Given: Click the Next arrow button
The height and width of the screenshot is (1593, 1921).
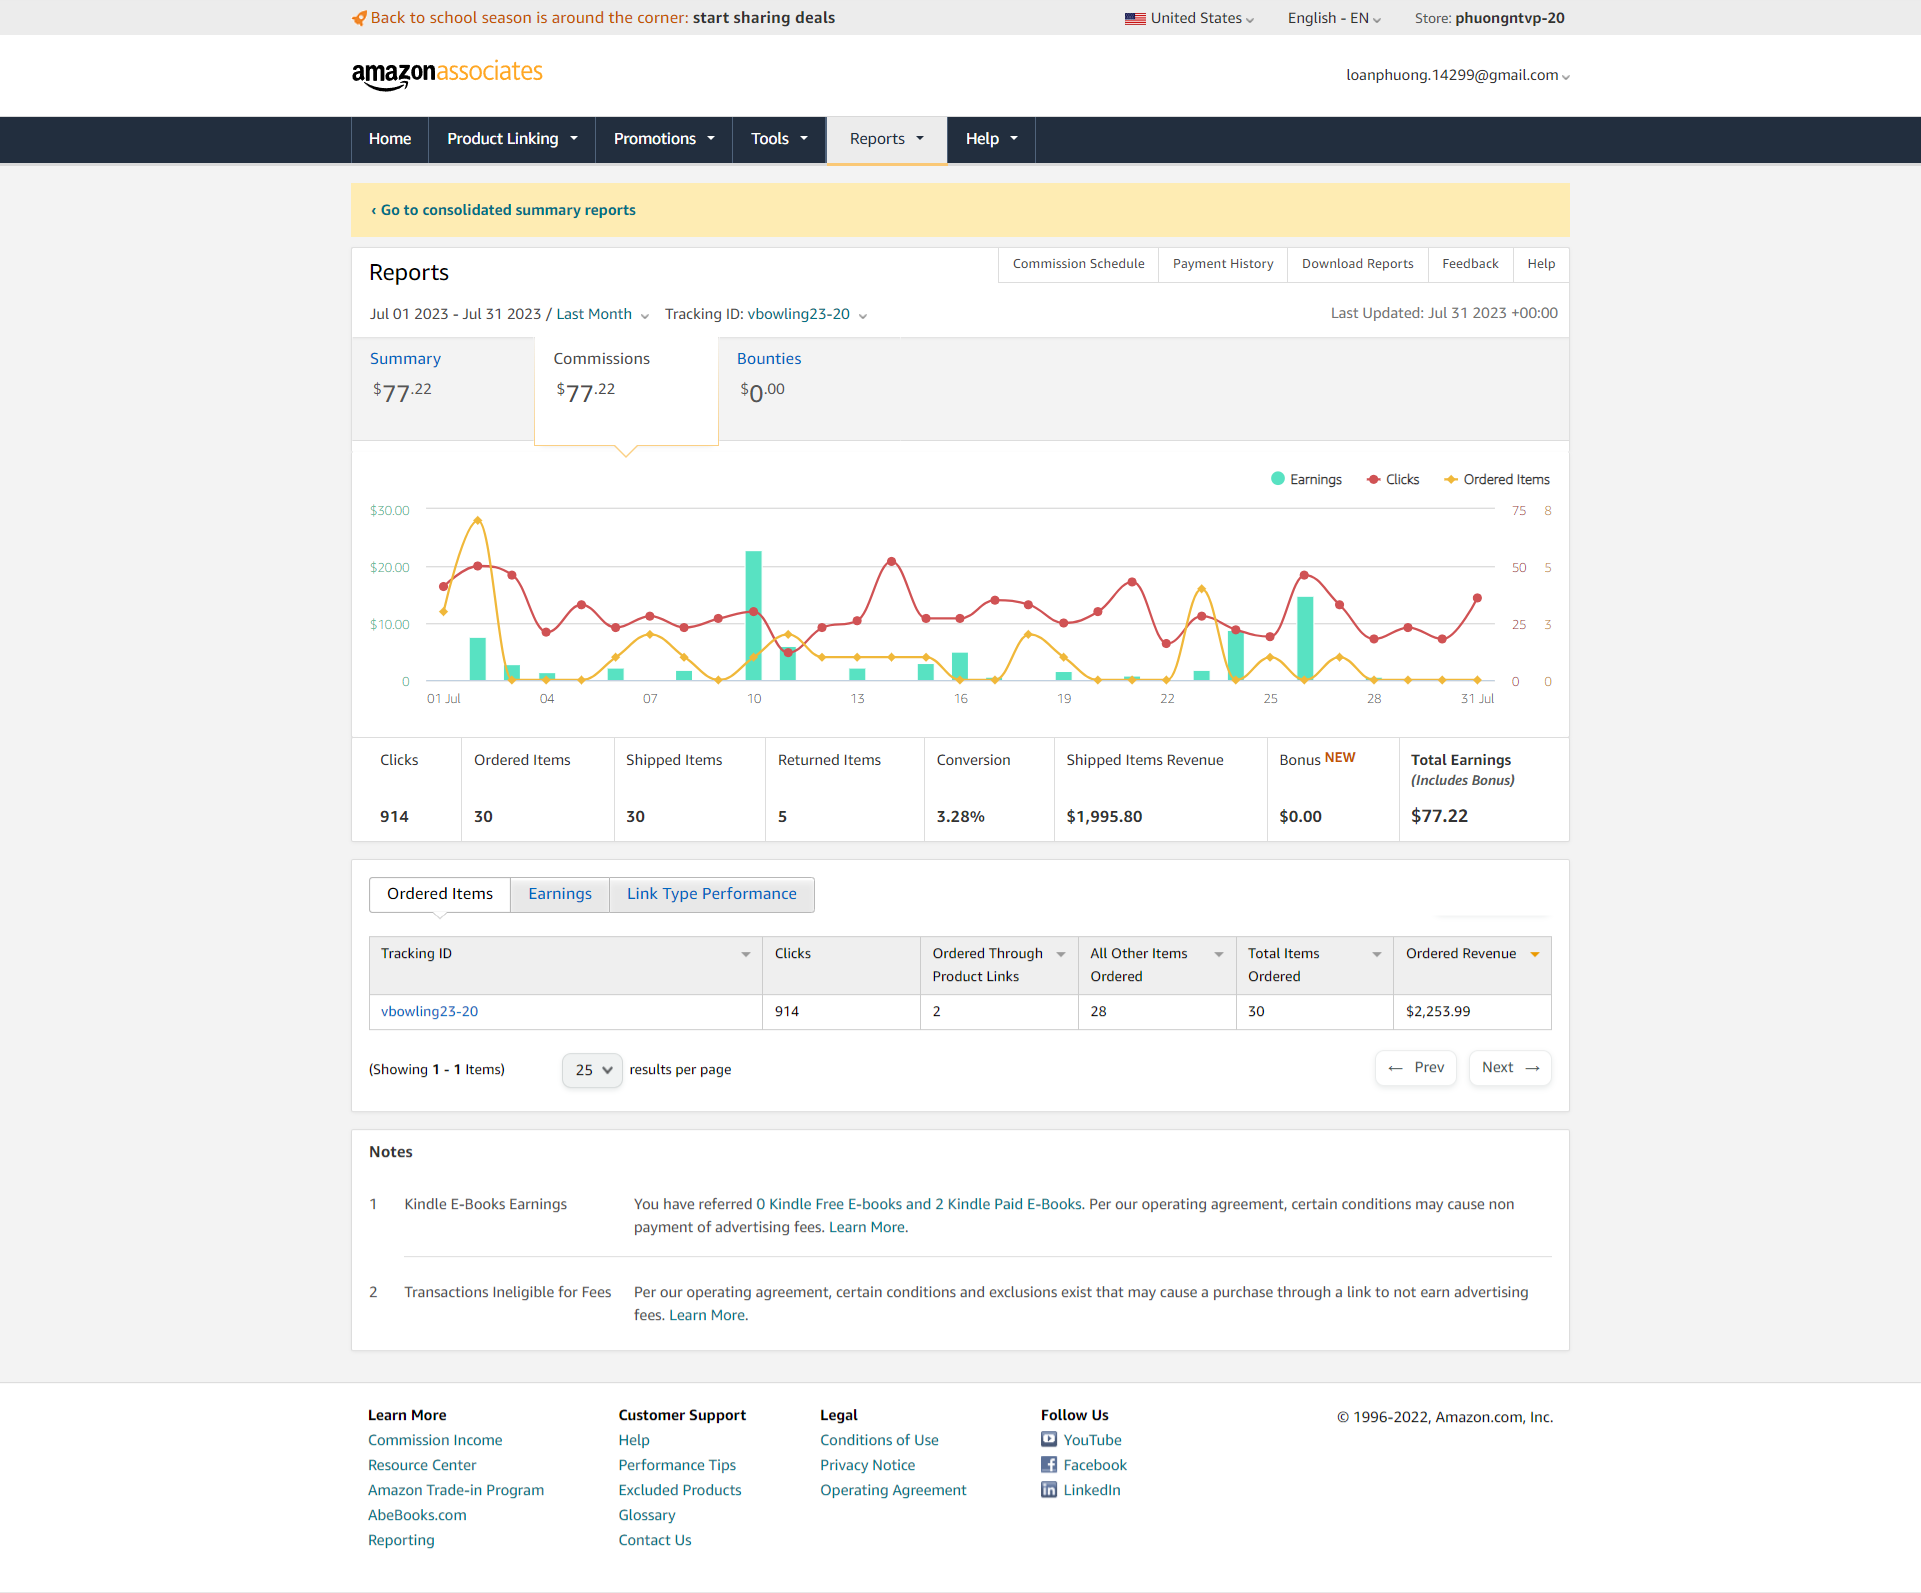Looking at the screenshot, I should pyautogui.click(x=1510, y=1068).
